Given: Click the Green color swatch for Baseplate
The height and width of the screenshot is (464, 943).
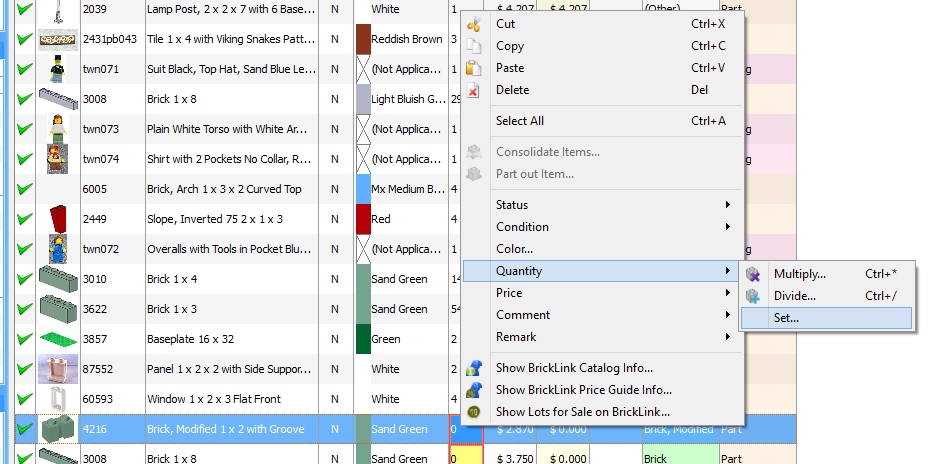Looking at the screenshot, I should pyautogui.click(x=363, y=339).
